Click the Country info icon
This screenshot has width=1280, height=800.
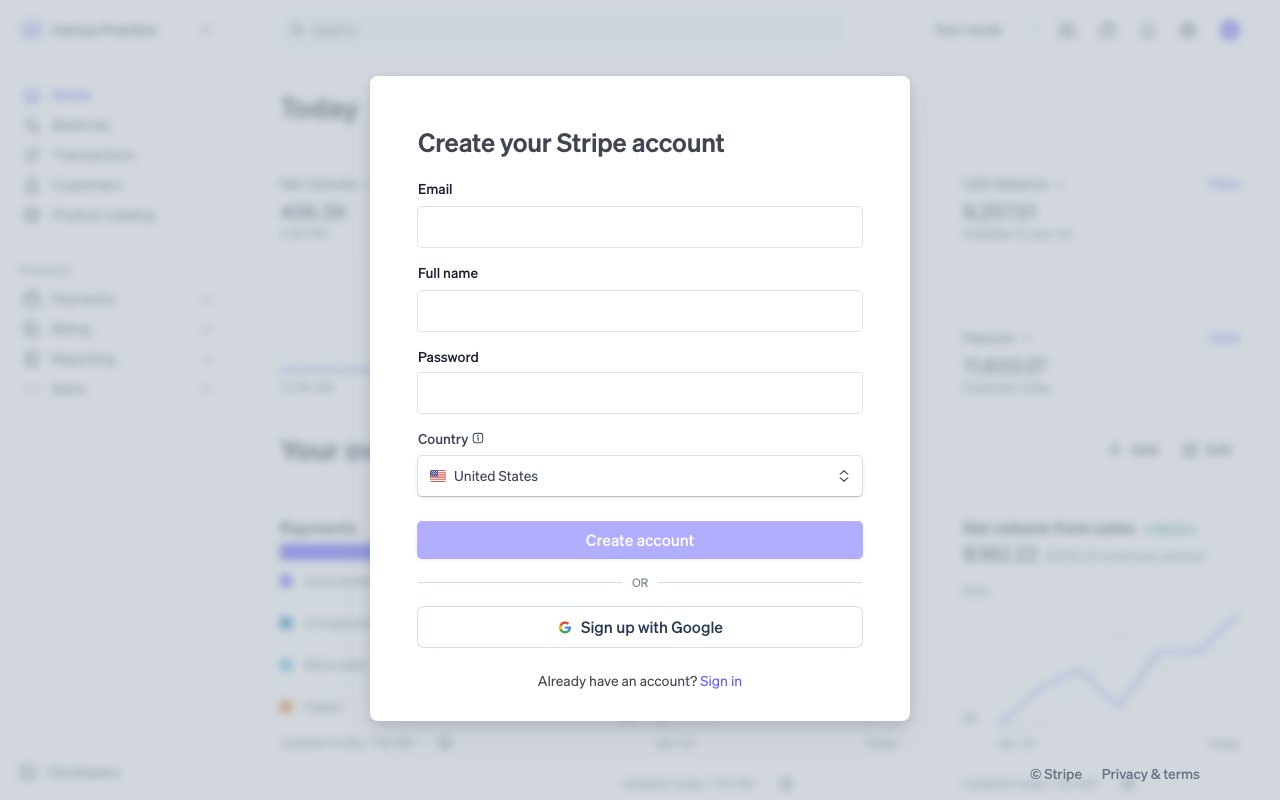click(x=478, y=438)
